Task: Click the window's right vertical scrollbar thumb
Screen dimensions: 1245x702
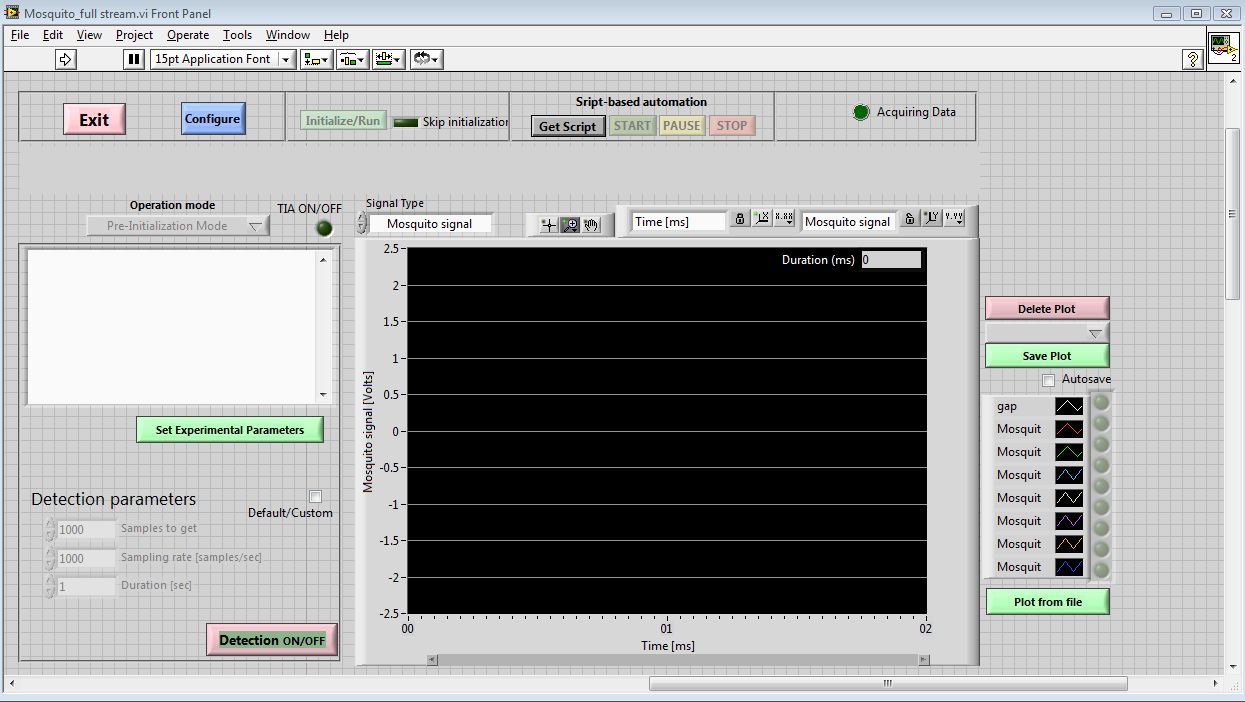Action: 1233,215
